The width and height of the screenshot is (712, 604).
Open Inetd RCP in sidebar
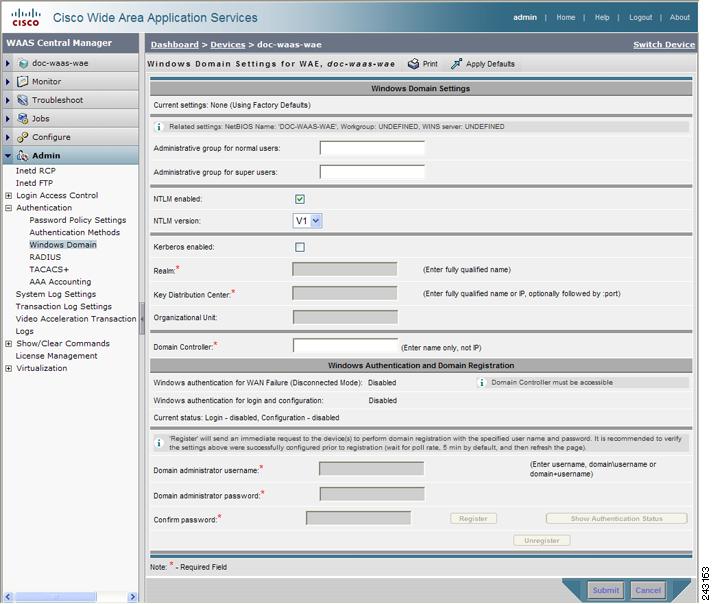(35, 171)
